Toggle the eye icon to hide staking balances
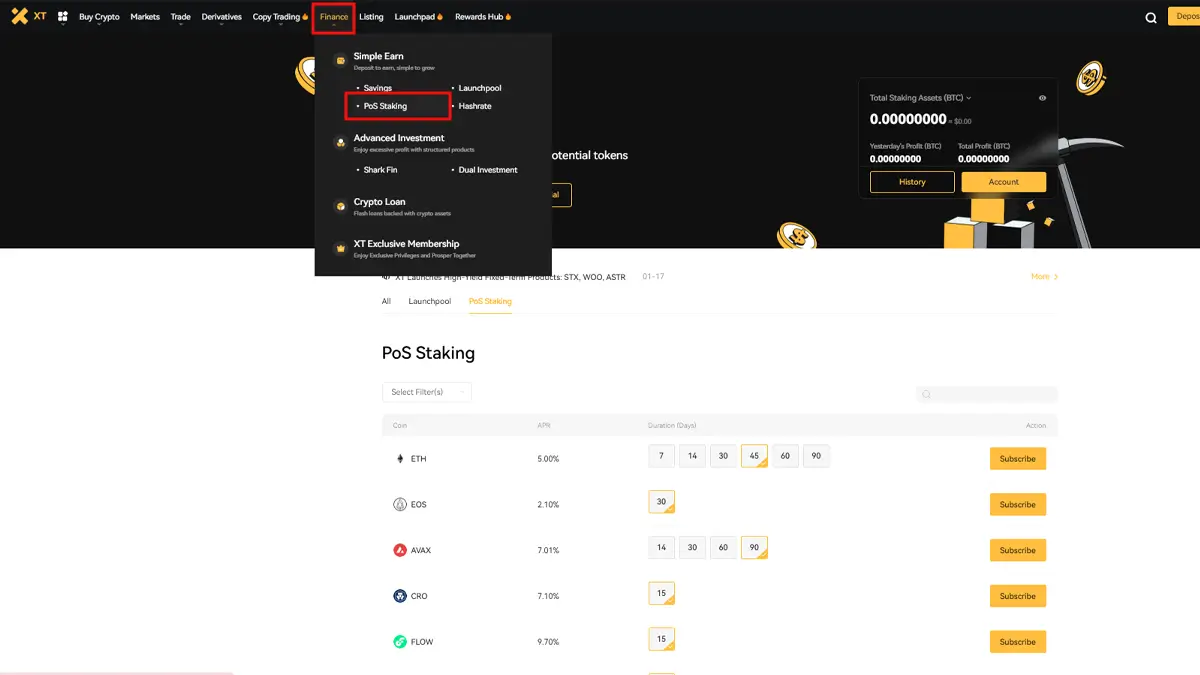The image size is (1200, 675). point(1042,98)
